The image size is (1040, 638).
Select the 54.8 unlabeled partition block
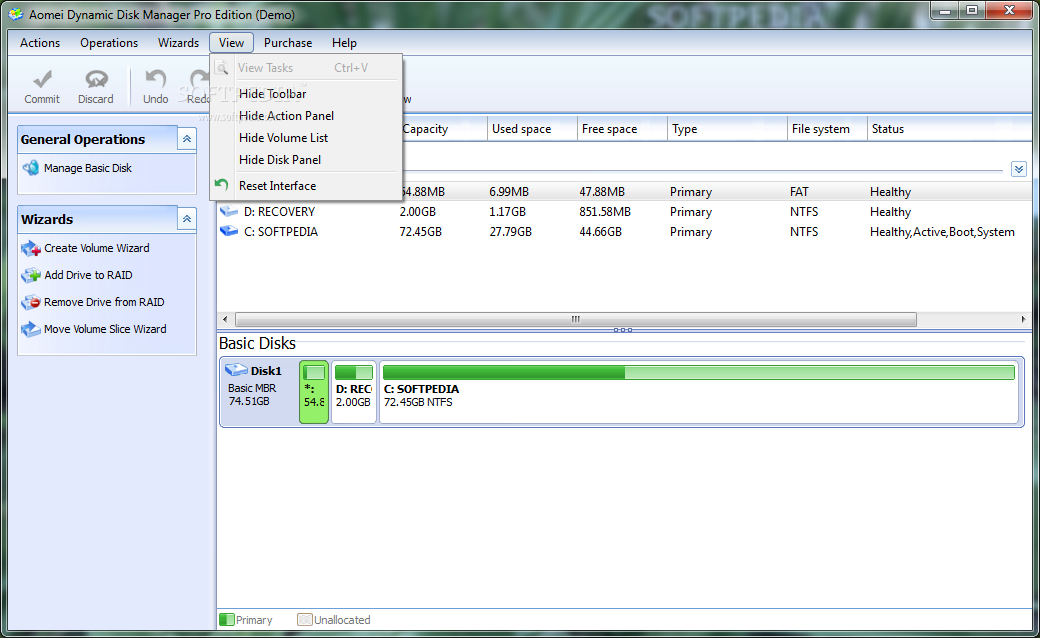tap(314, 392)
